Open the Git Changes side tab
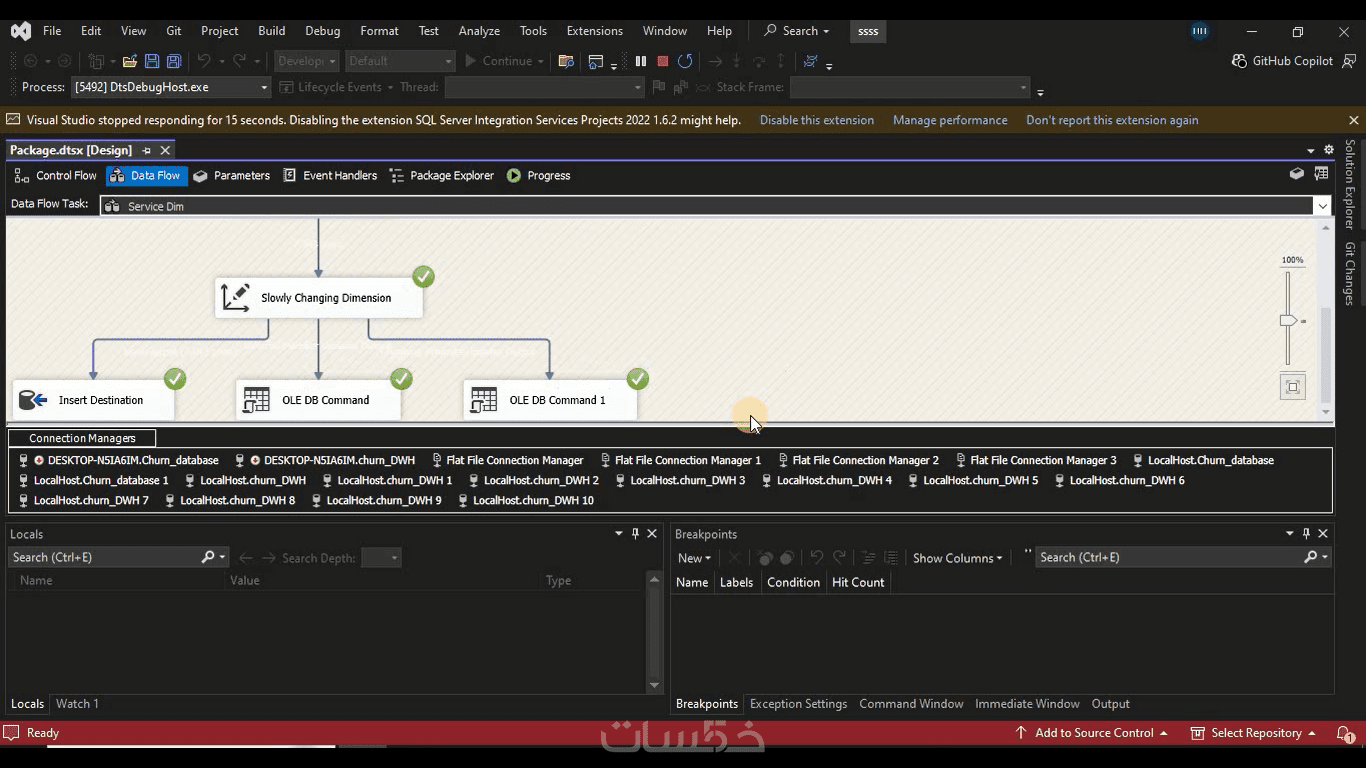Viewport: 1366px width, 768px height. coord(1350,273)
